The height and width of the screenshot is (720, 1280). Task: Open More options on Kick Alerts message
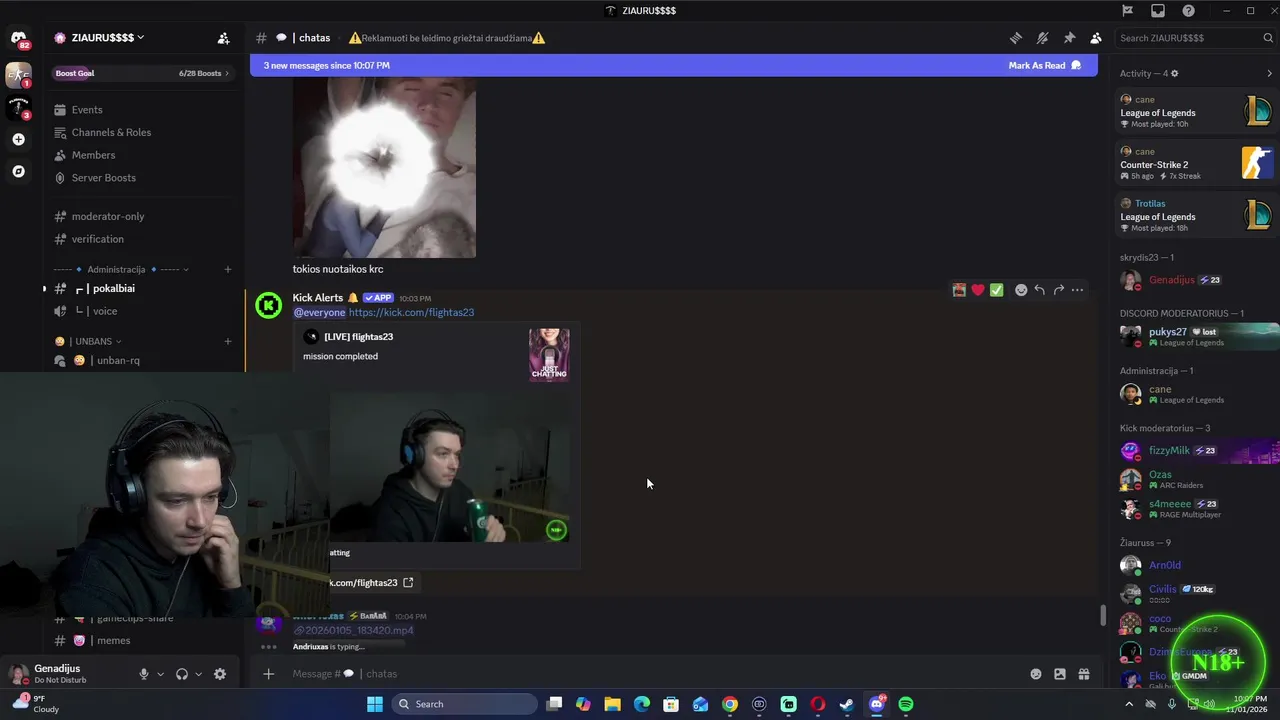1077,290
